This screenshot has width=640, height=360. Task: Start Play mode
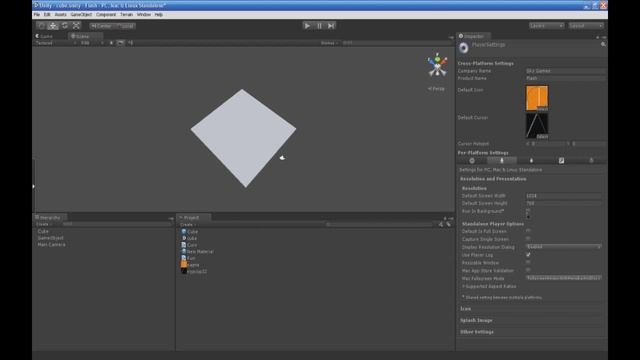pyautogui.click(x=307, y=26)
